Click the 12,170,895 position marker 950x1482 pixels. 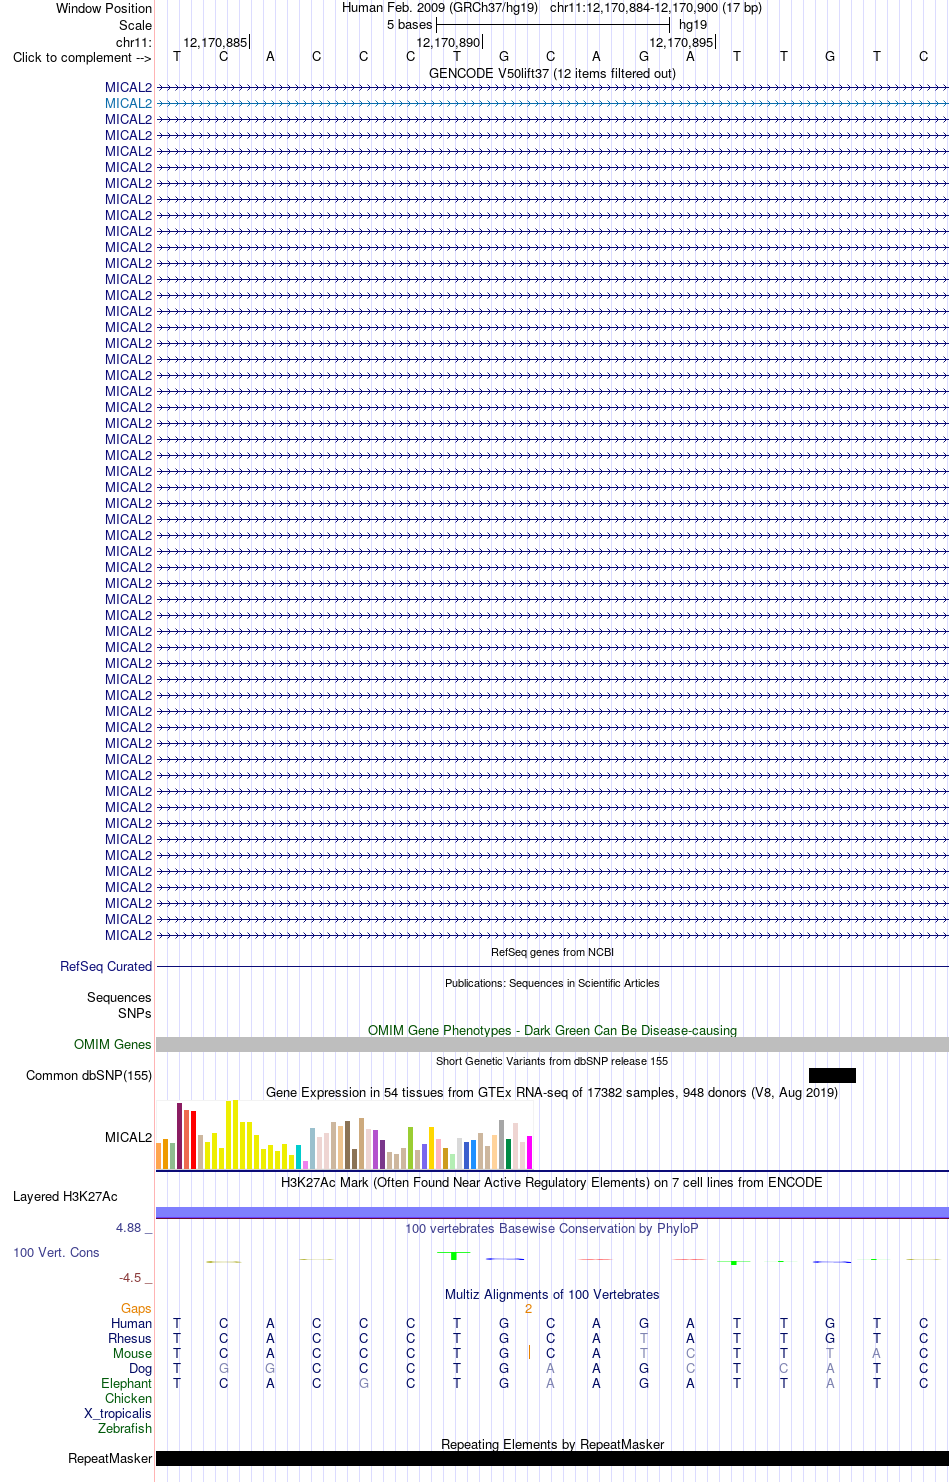681,42
